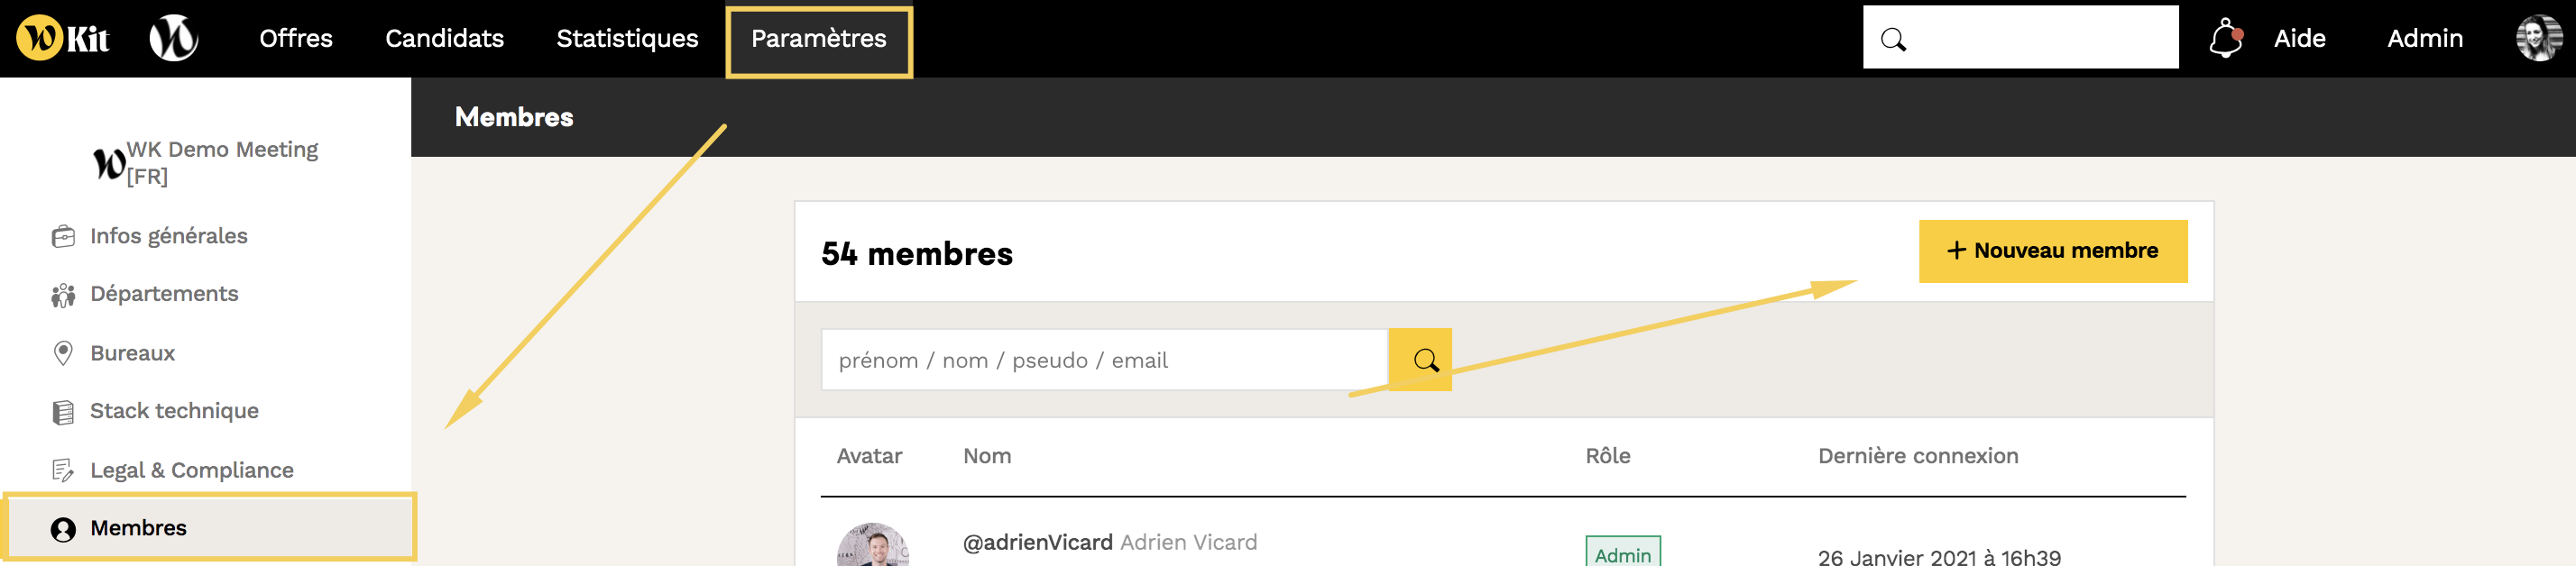This screenshot has height=566, width=2576.
Task: Click the Départements people icon
Action: click(x=63, y=295)
